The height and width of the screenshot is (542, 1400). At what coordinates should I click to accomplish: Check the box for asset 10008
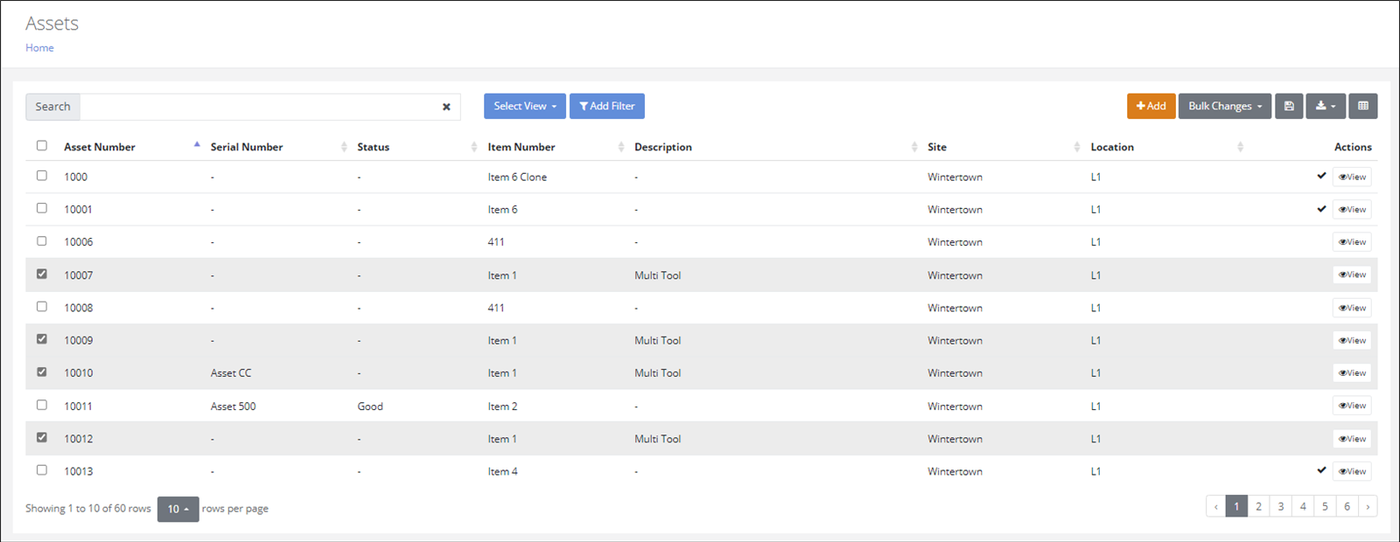42,306
